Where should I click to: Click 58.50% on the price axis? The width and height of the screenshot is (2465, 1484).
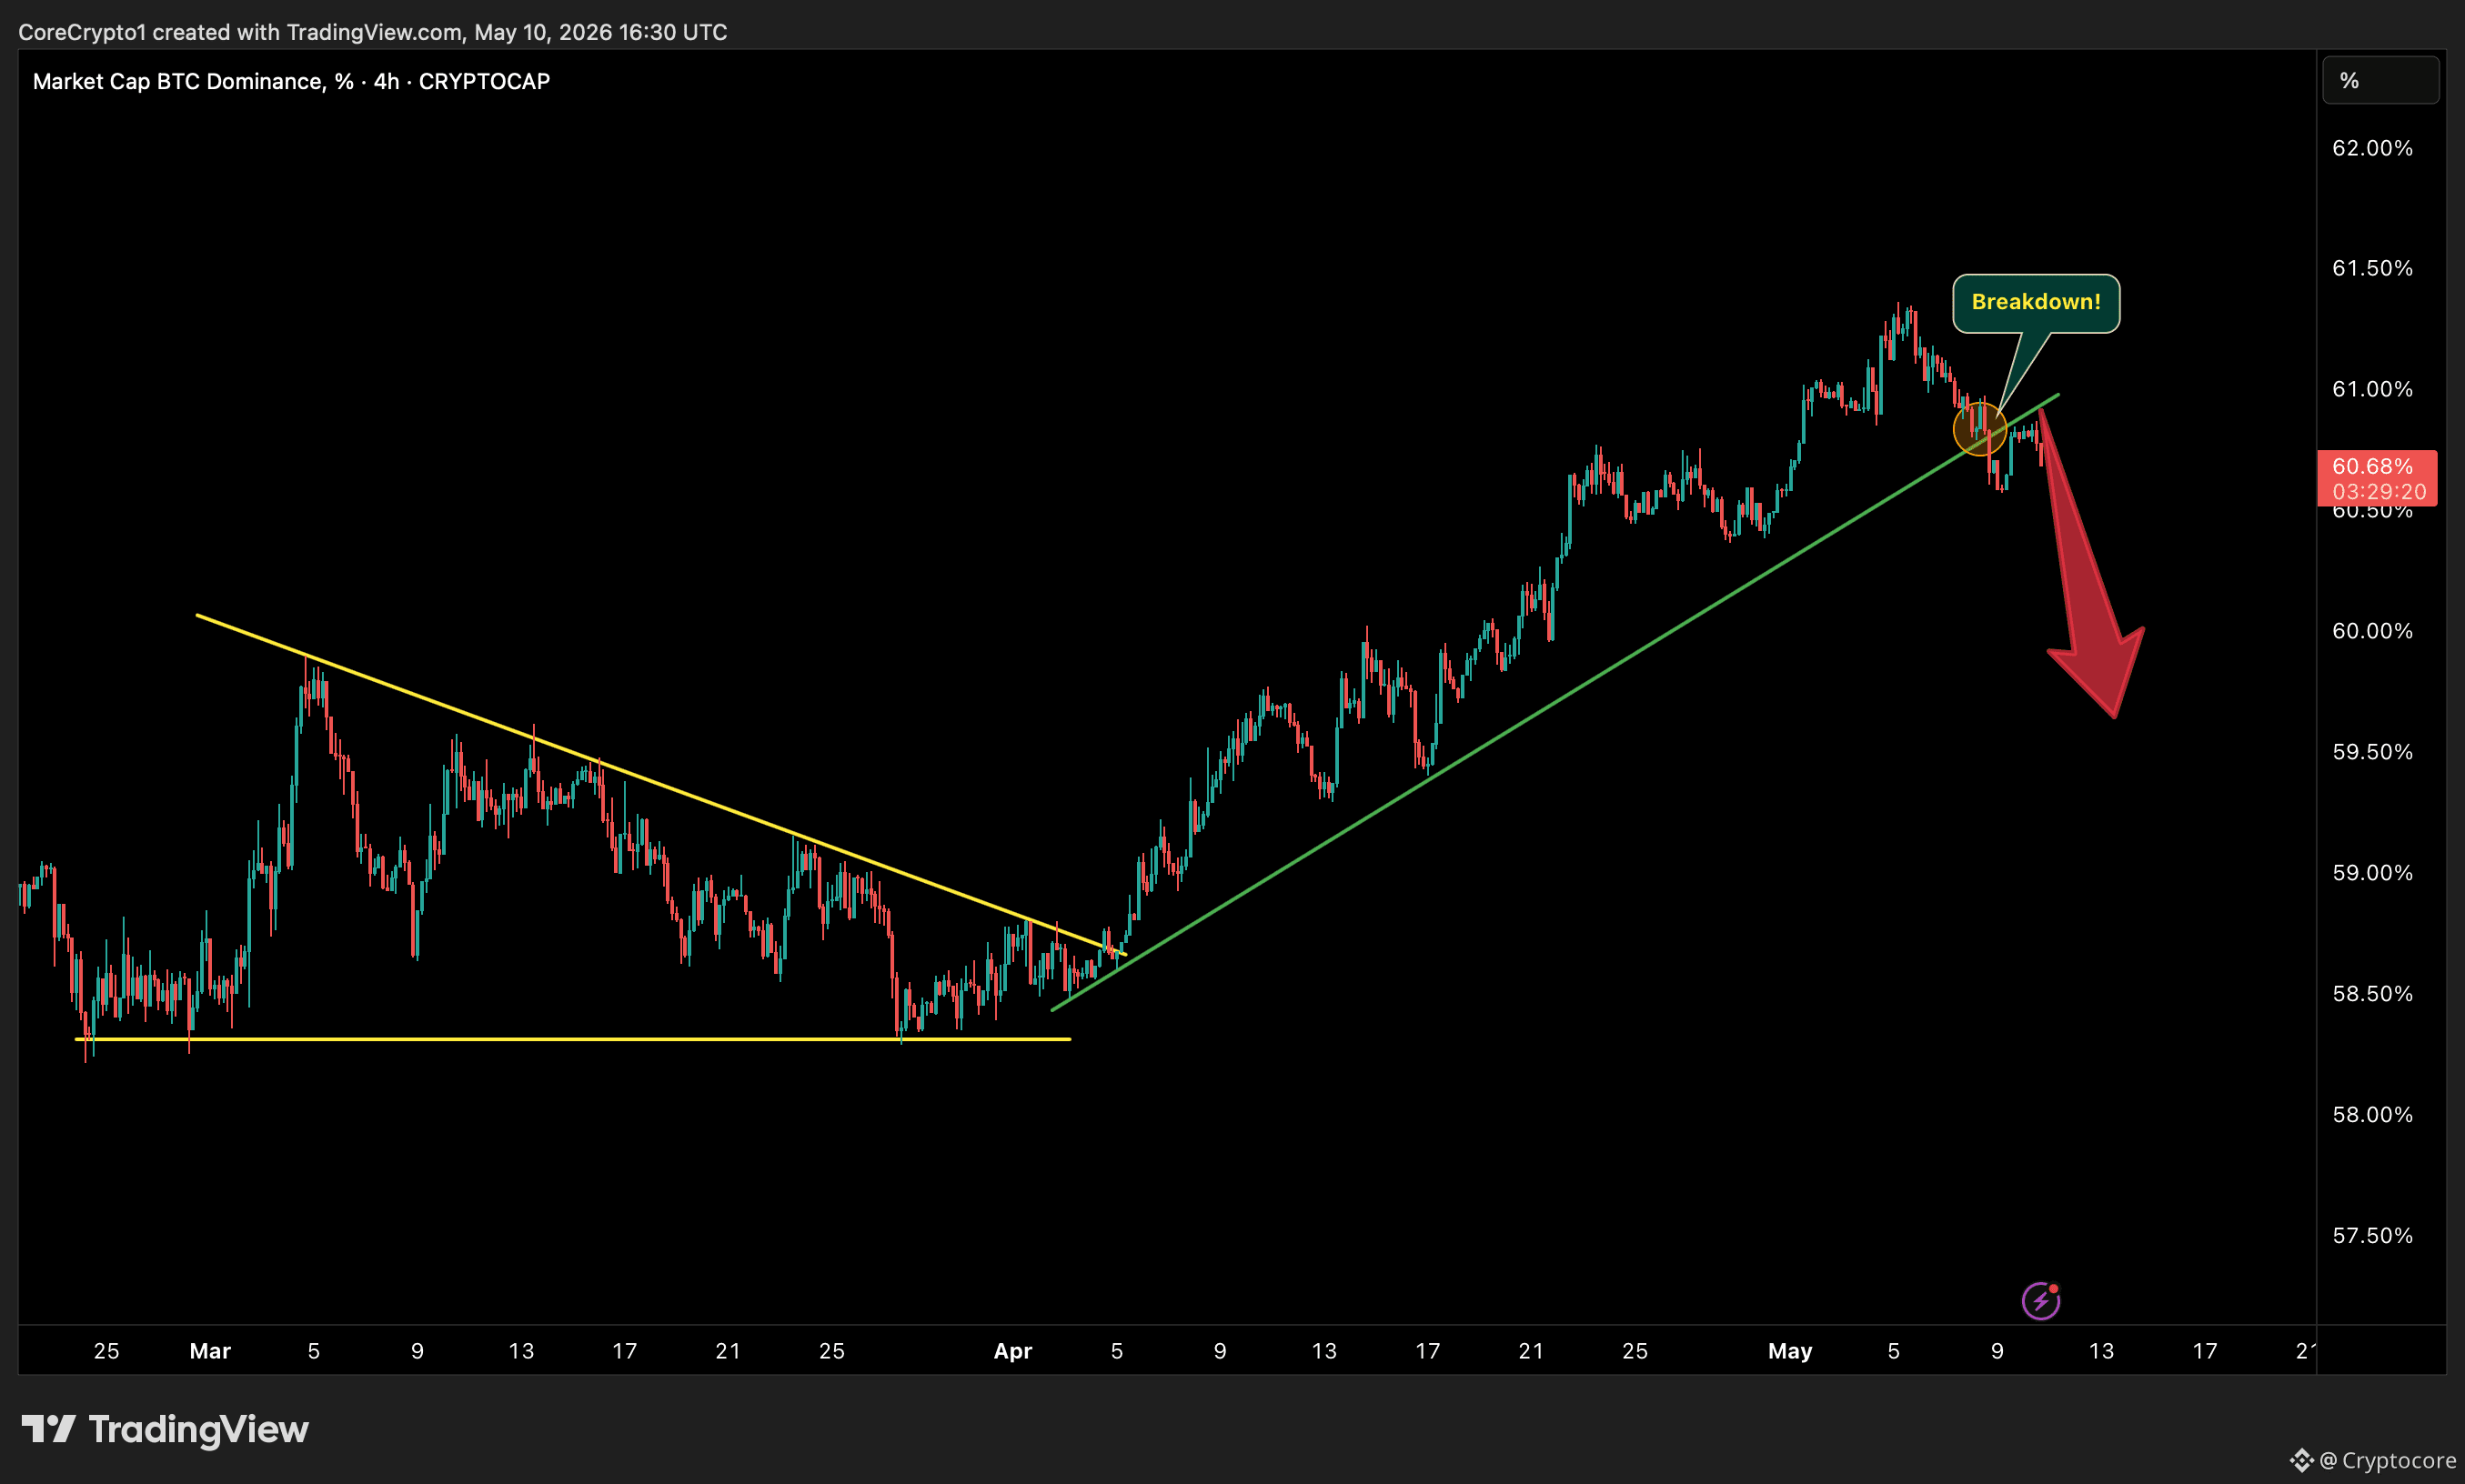[2372, 994]
